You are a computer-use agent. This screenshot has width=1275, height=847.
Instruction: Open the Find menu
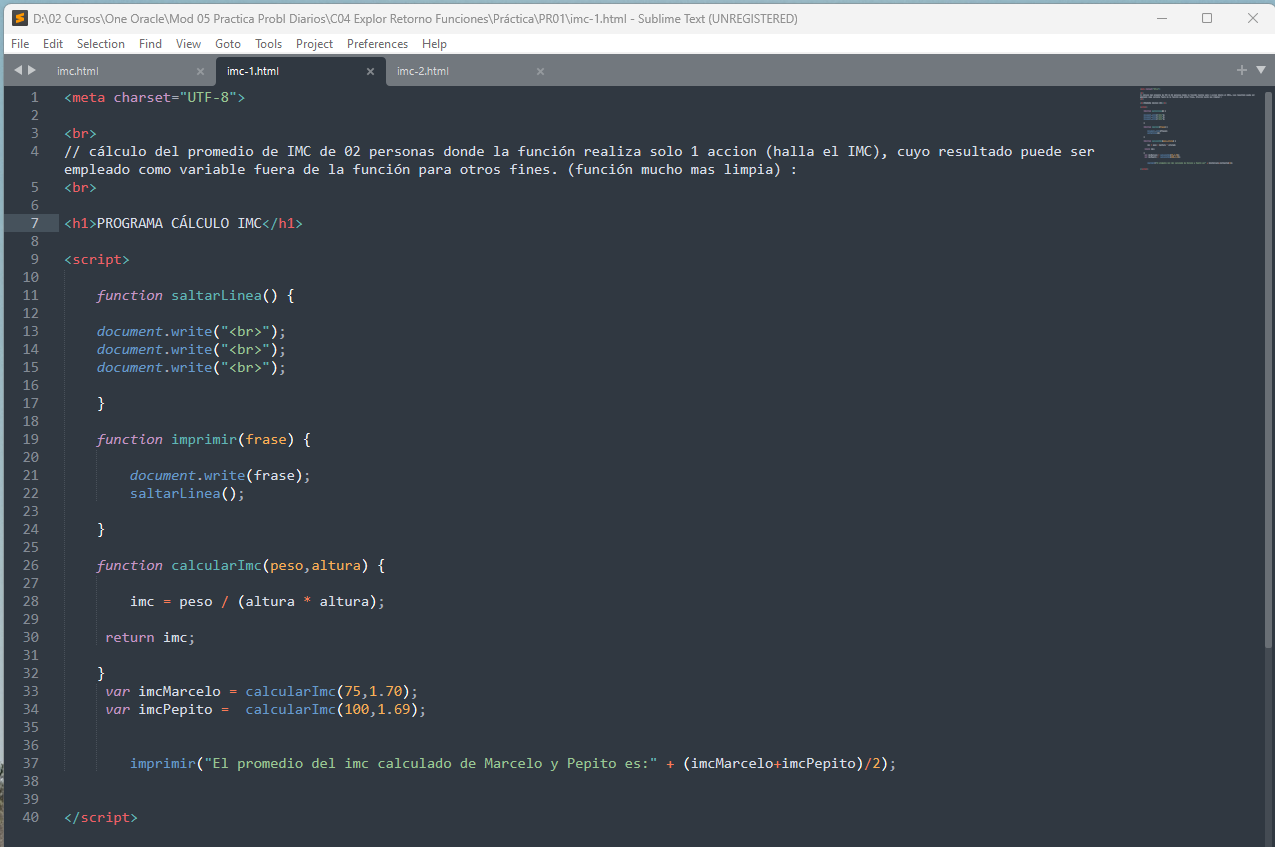tap(150, 44)
